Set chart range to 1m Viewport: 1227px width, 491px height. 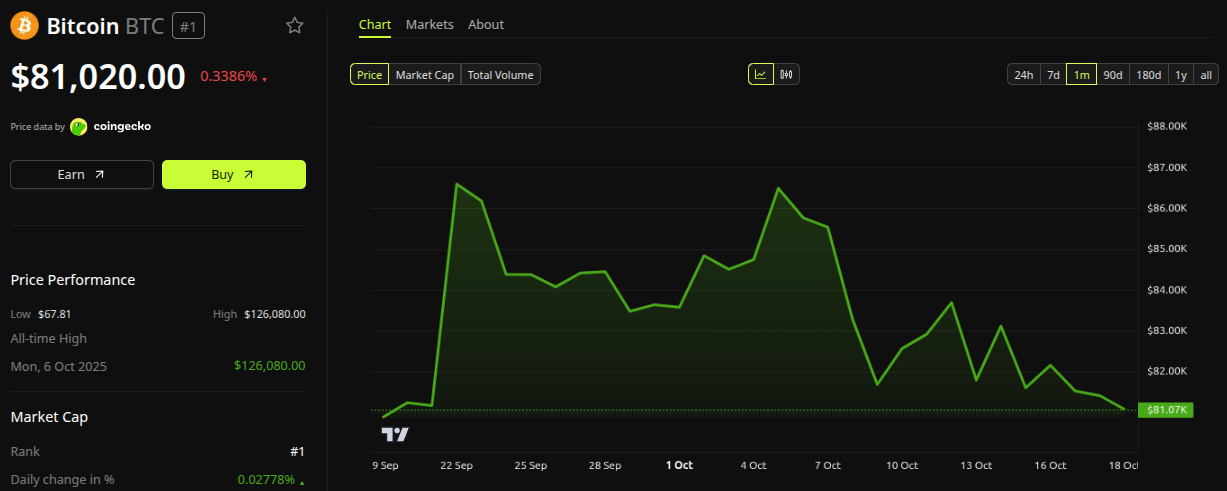coord(1081,74)
